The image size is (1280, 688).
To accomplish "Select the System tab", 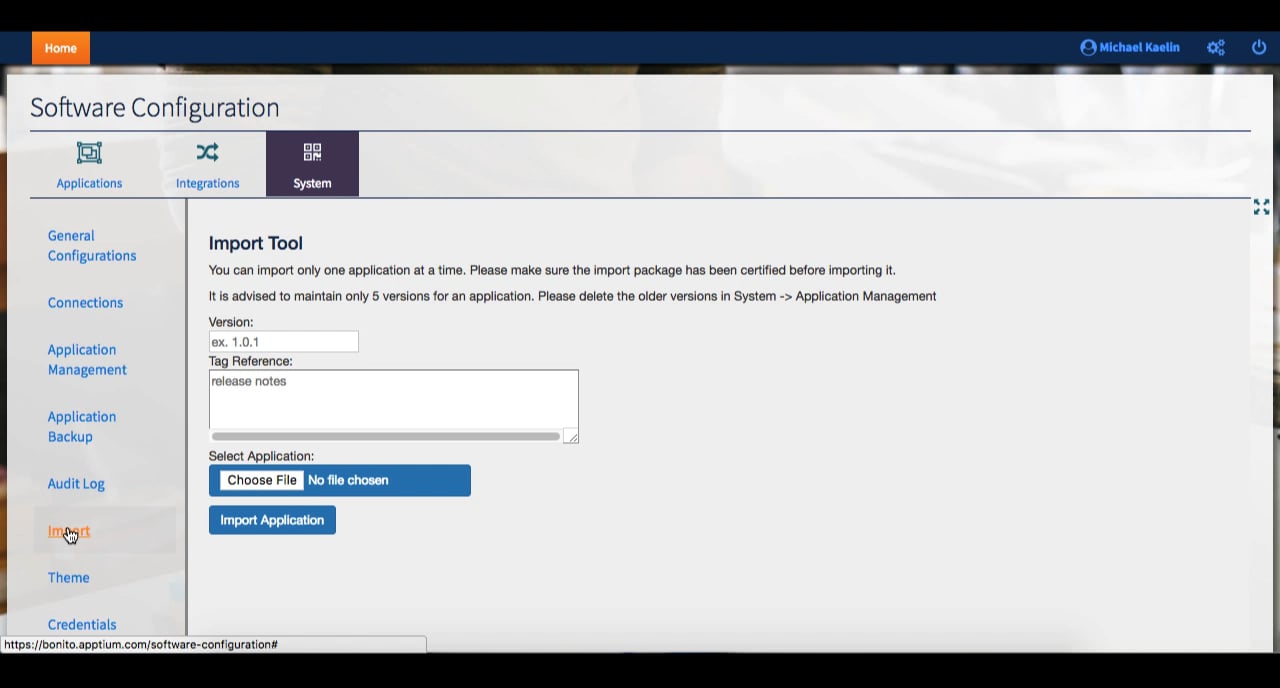I will point(312,165).
